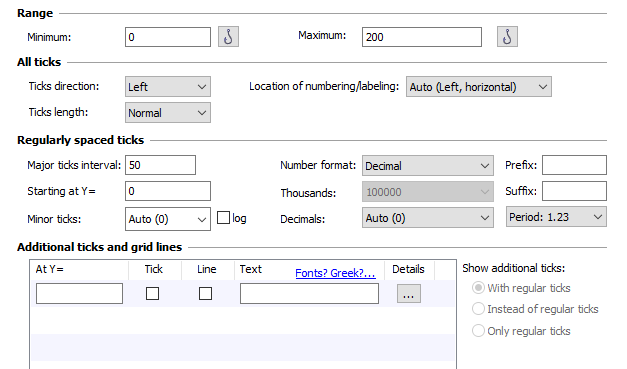Screen dimensions: 627x369
Task: Click the Major ticks interval field
Action: (x=160, y=165)
